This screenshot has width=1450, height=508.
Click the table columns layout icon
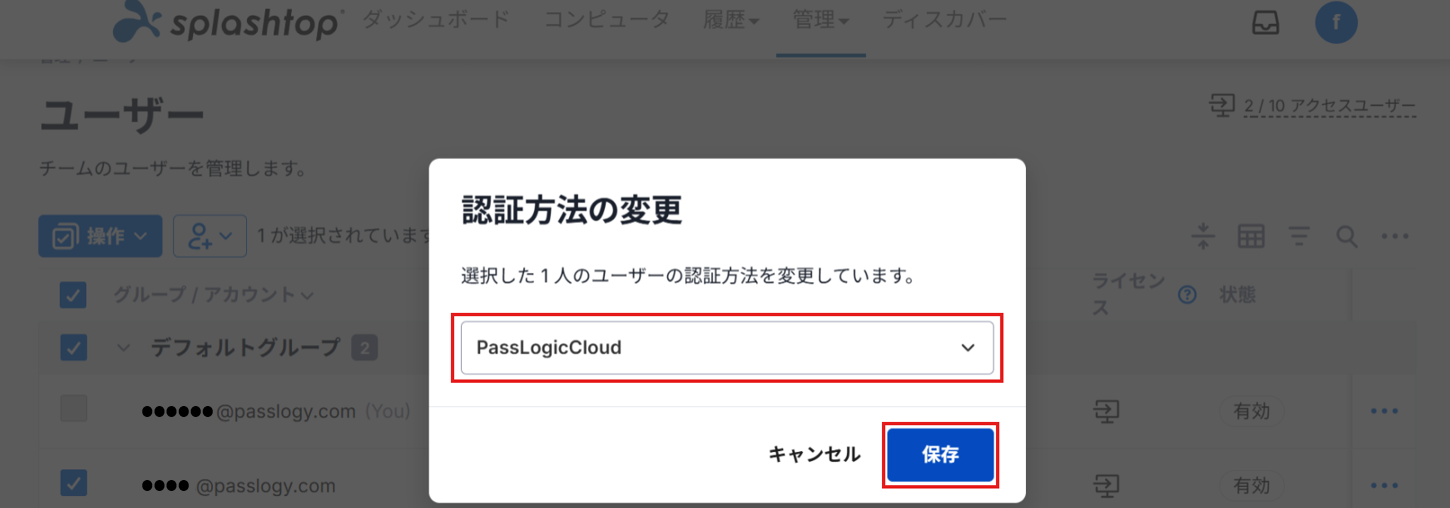1251,236
